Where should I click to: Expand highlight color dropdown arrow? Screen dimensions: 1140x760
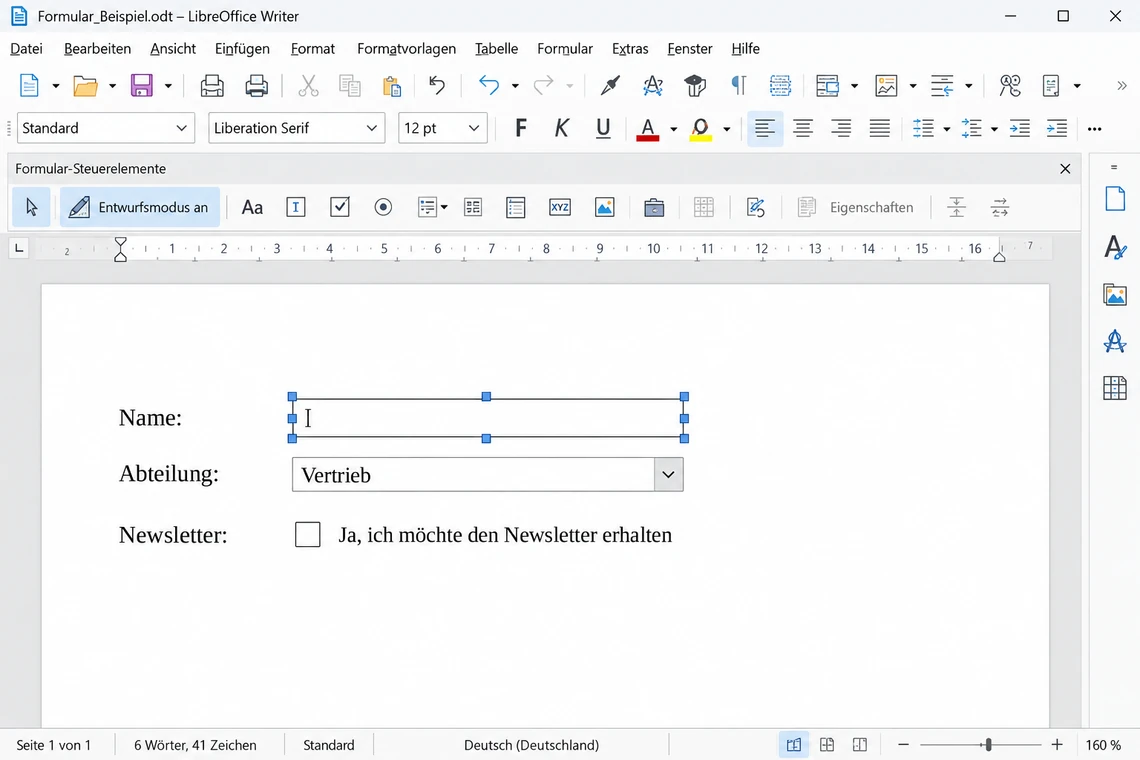726,129
